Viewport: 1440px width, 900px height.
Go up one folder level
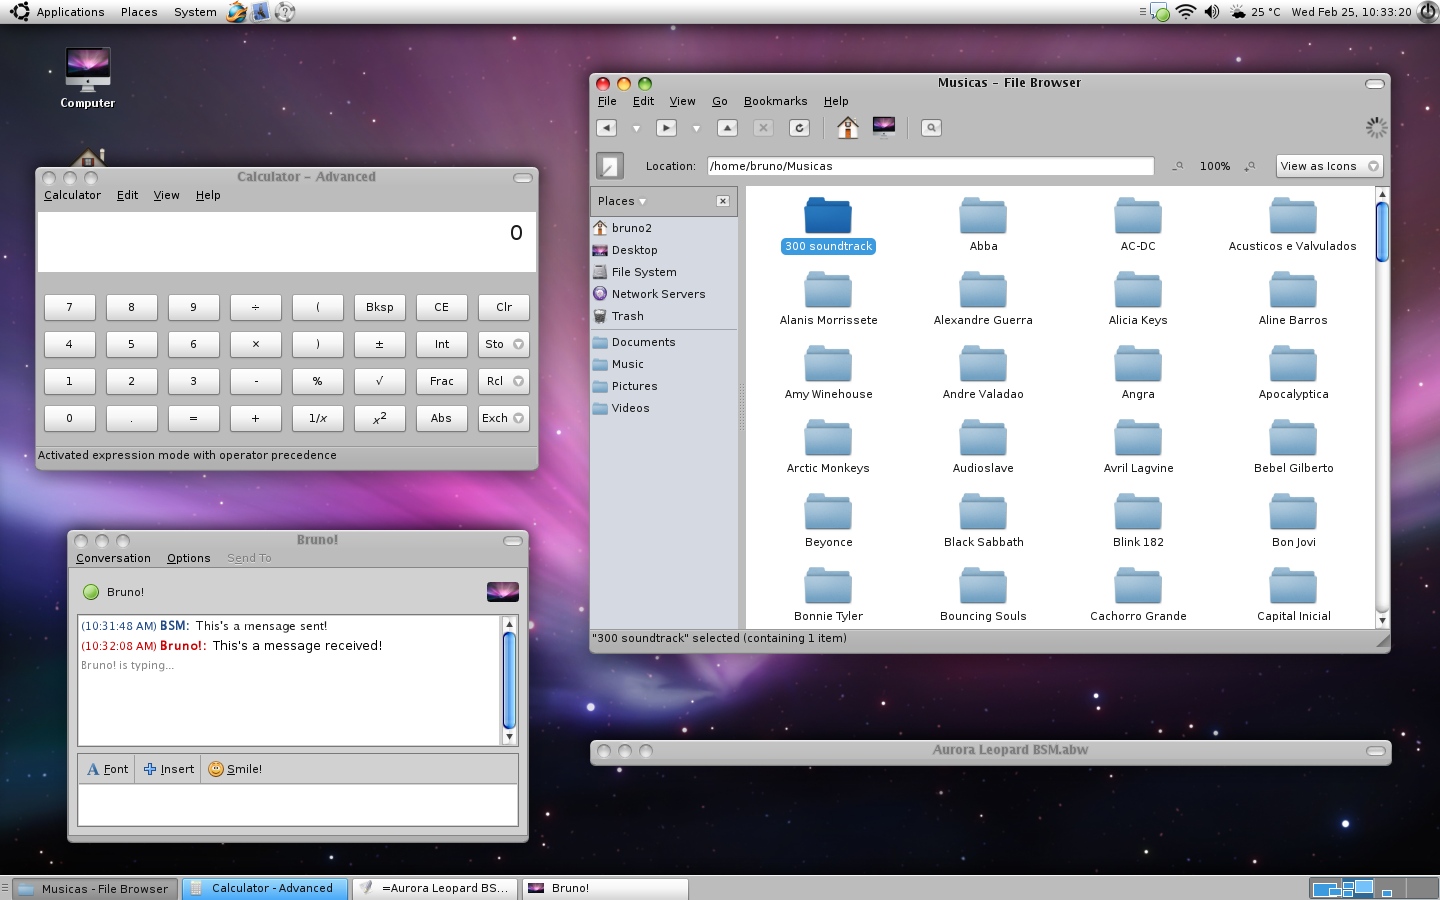(728, 128)
